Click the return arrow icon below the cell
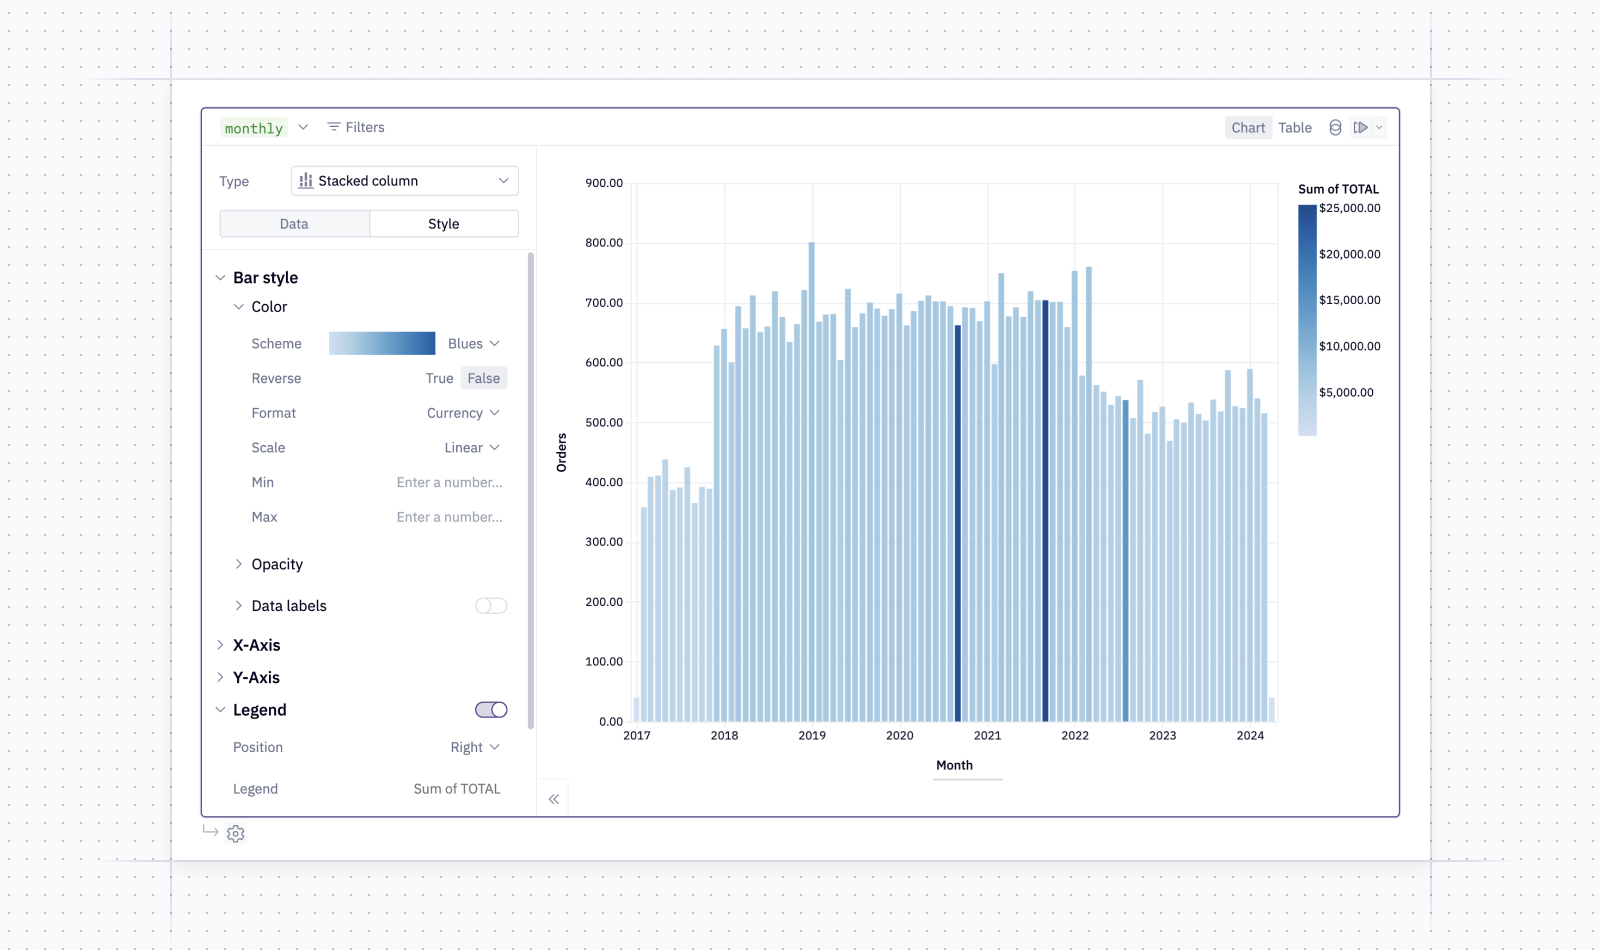This screenshot has height=950, width=1600. [x=210, y=831]
